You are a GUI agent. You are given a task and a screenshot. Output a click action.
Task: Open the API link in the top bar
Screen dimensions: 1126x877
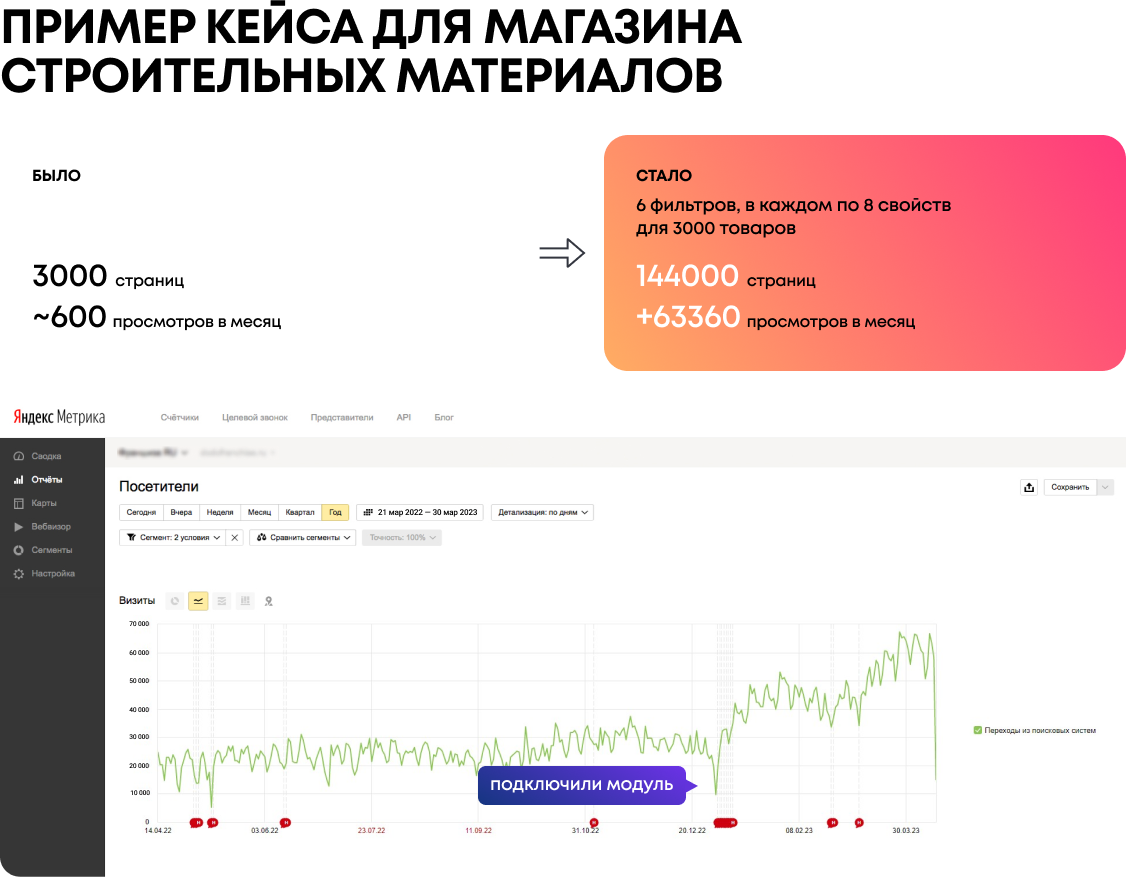point(404,417)
